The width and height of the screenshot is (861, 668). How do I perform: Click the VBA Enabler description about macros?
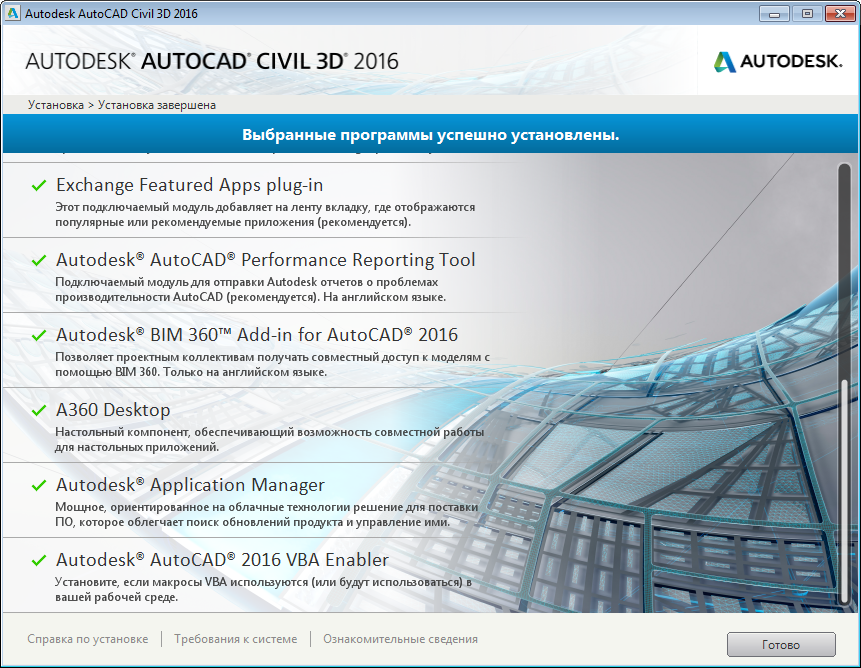tap(264, 590)
